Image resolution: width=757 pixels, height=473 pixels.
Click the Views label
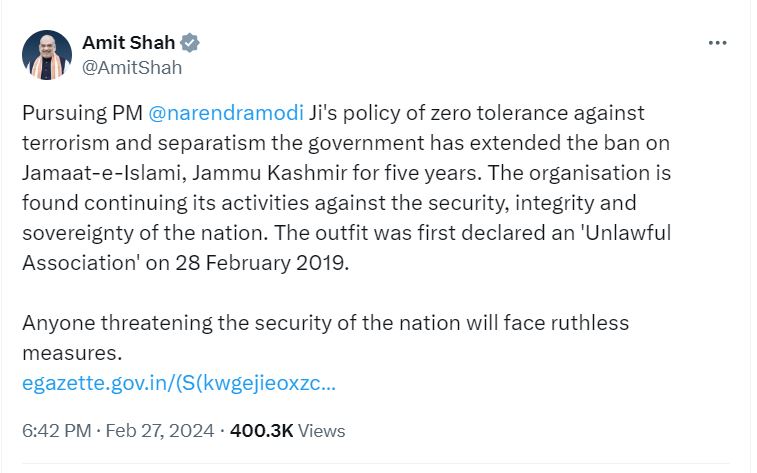(x=322, y=431)
